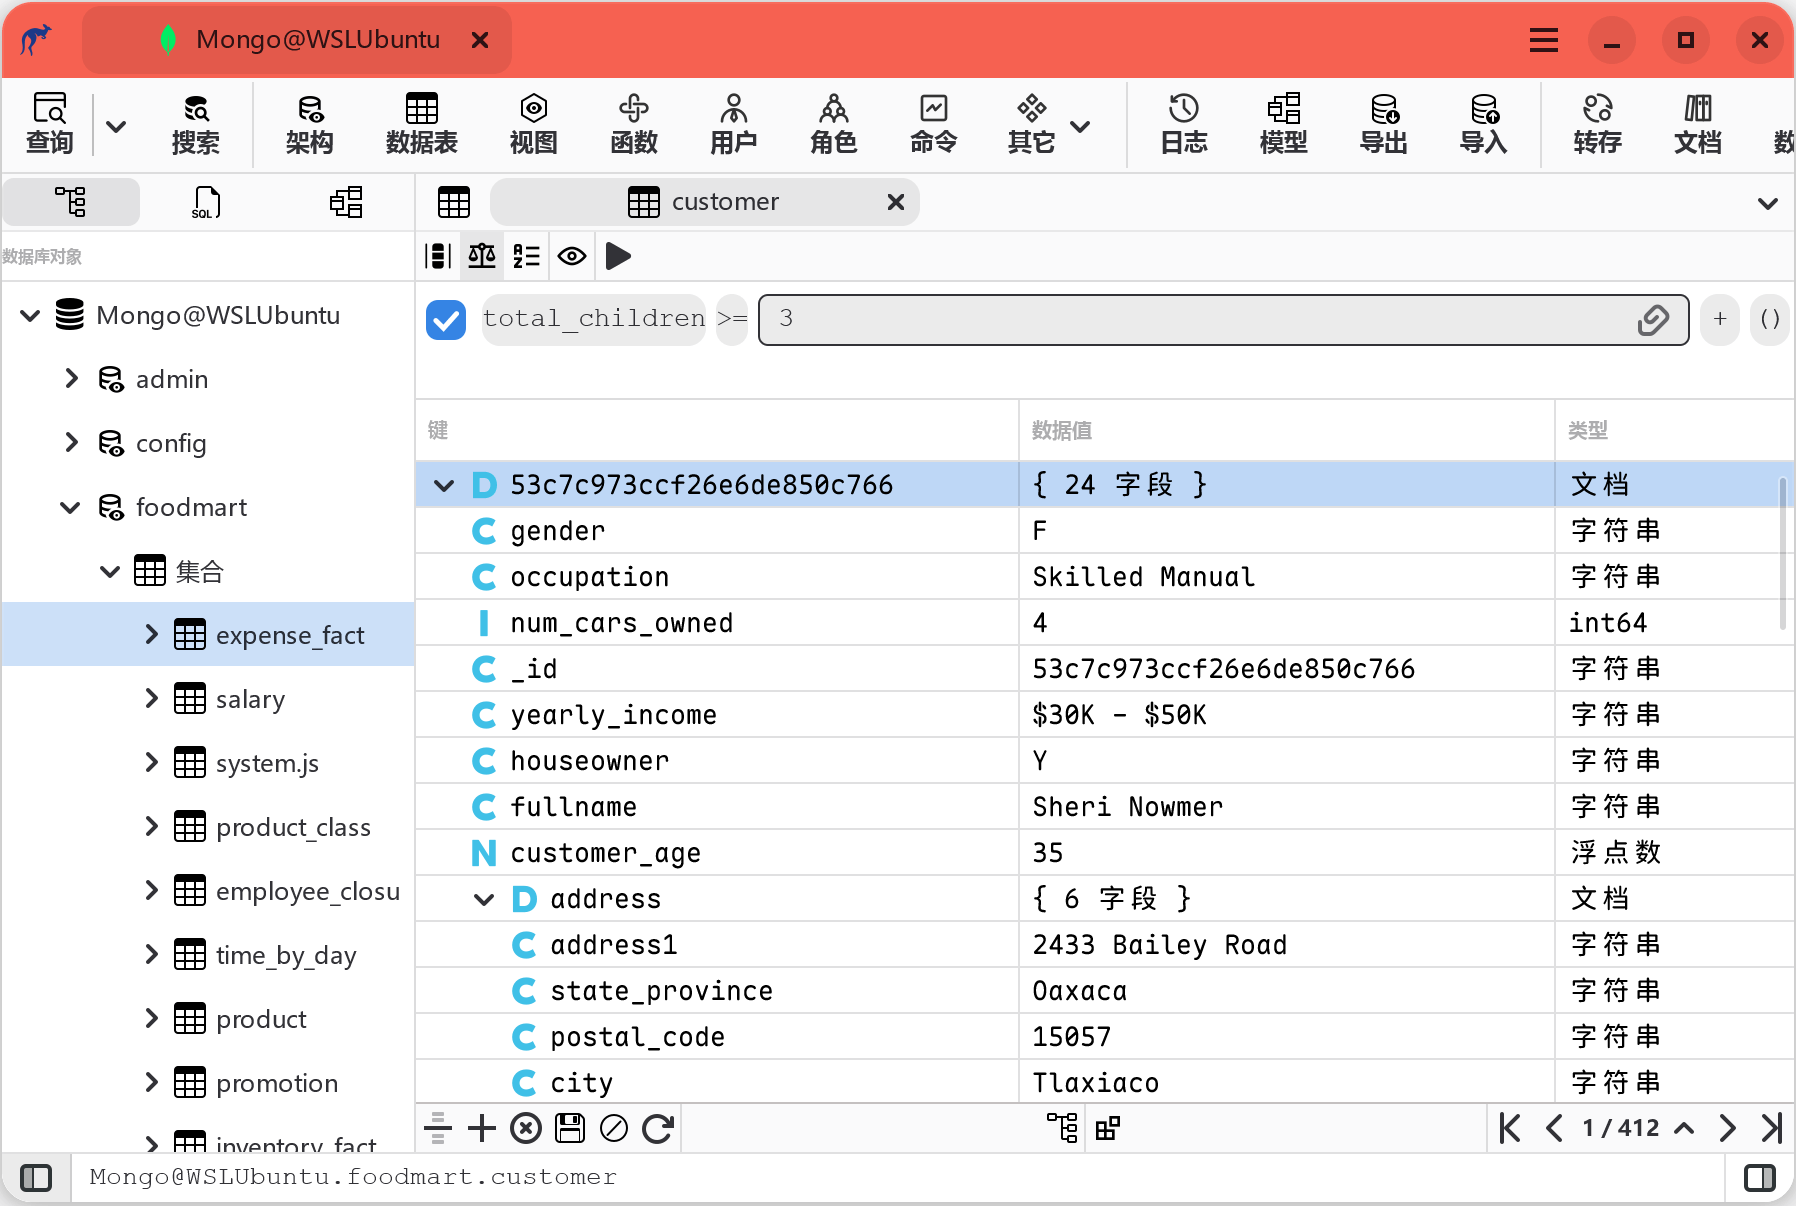Expand the admin database node

point(71,379)
